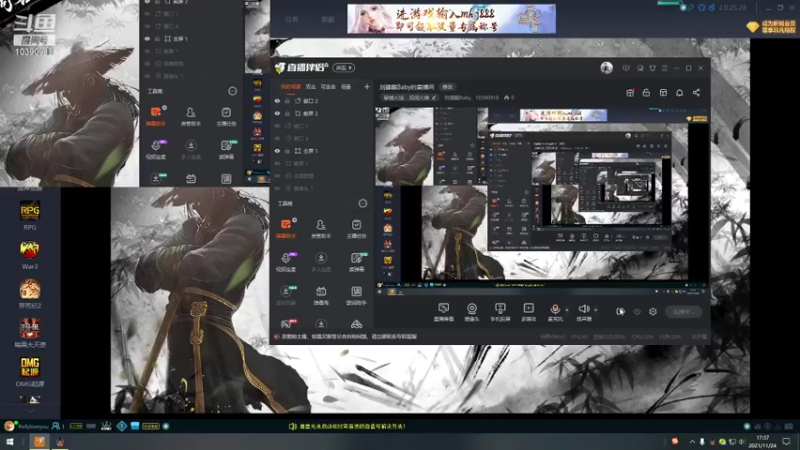Click the share icon in front window
This screenshot has width=800, height=450.
(696, 92)
